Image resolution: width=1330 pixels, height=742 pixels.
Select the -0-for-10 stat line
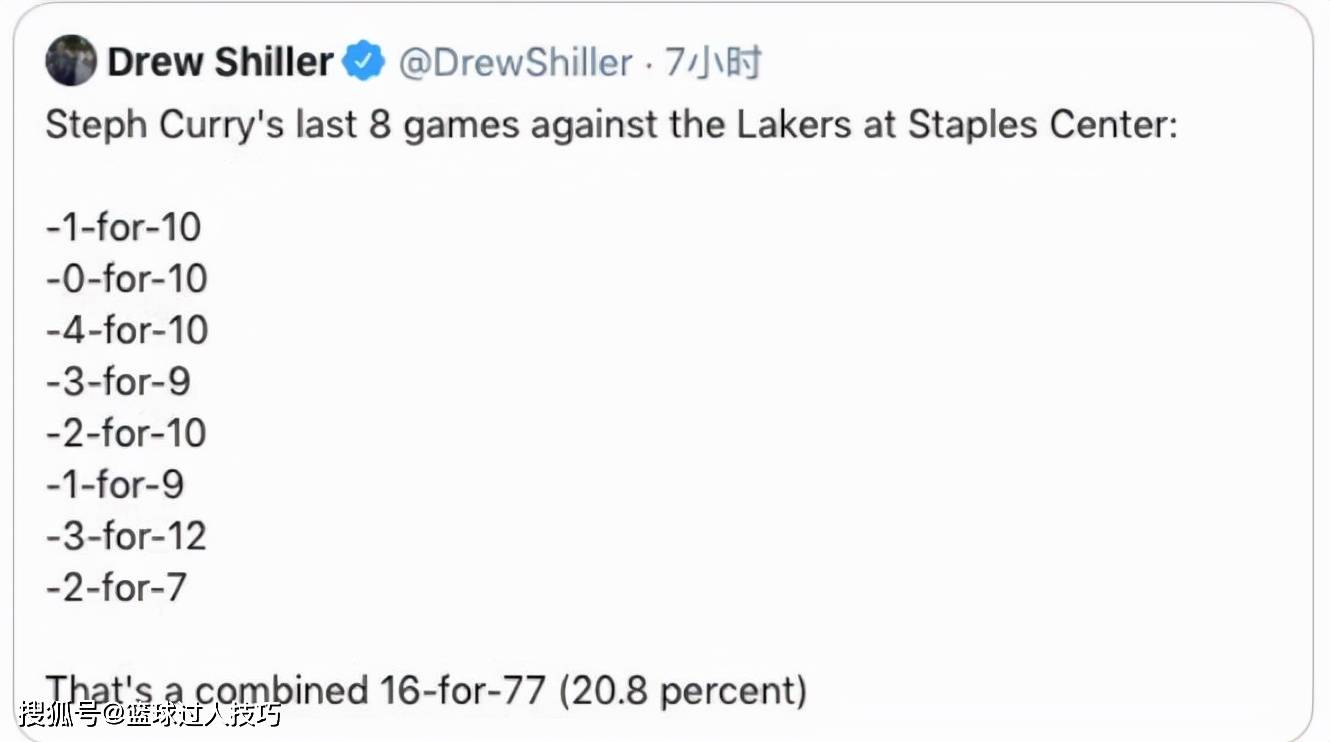click(x=127, y=279)
